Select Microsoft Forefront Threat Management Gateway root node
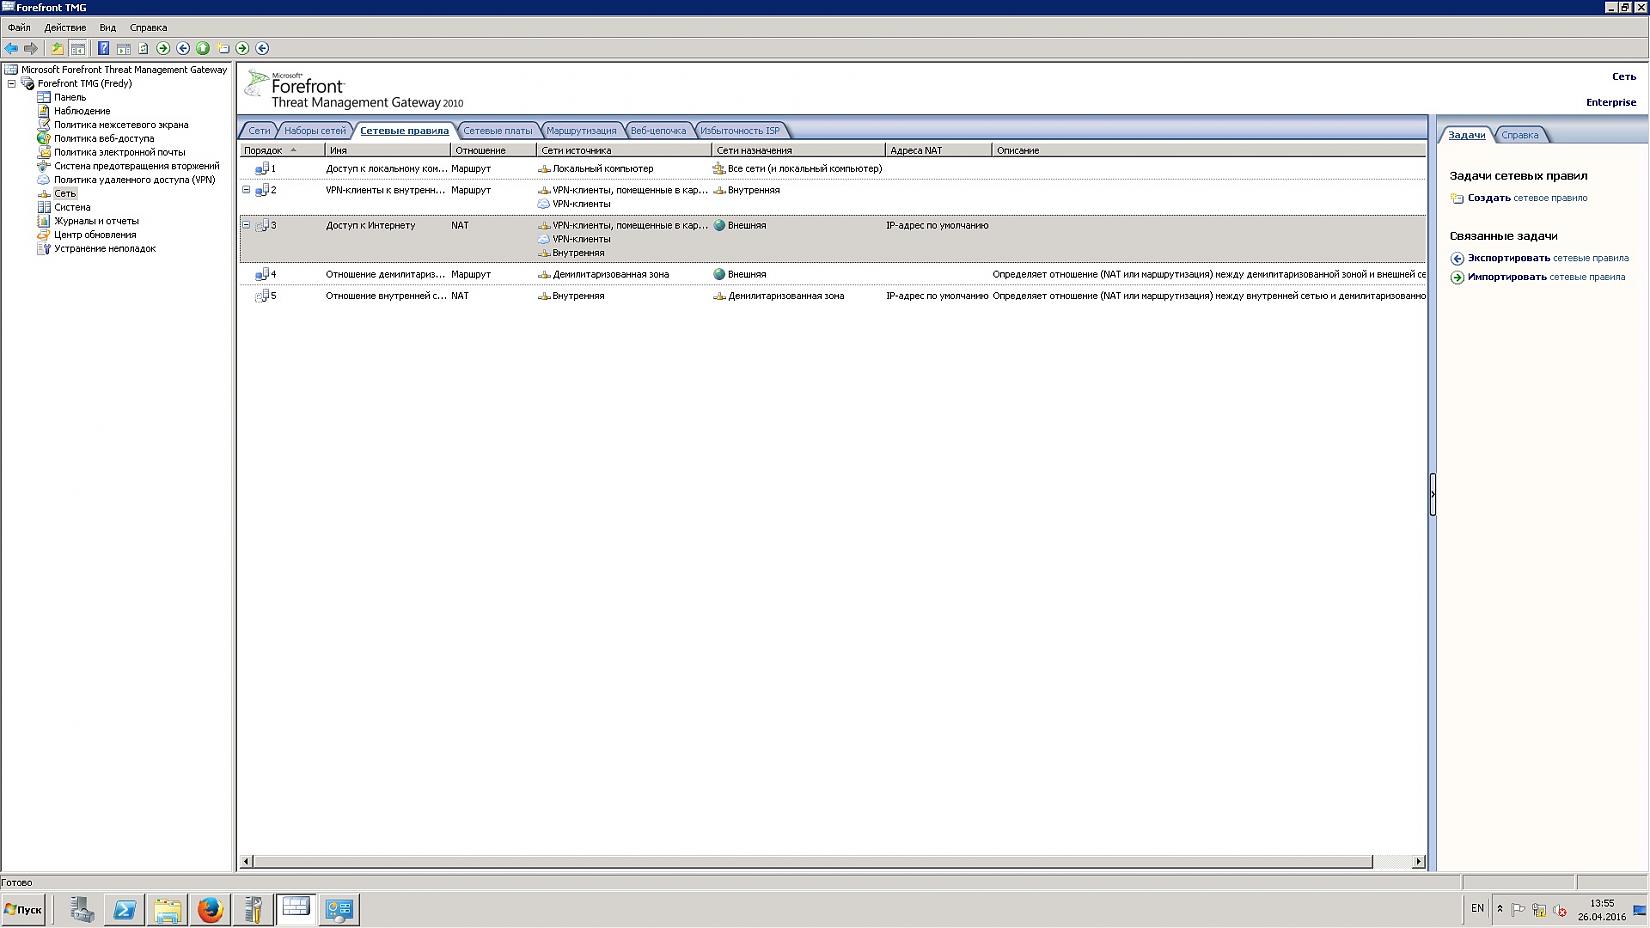 124,70
